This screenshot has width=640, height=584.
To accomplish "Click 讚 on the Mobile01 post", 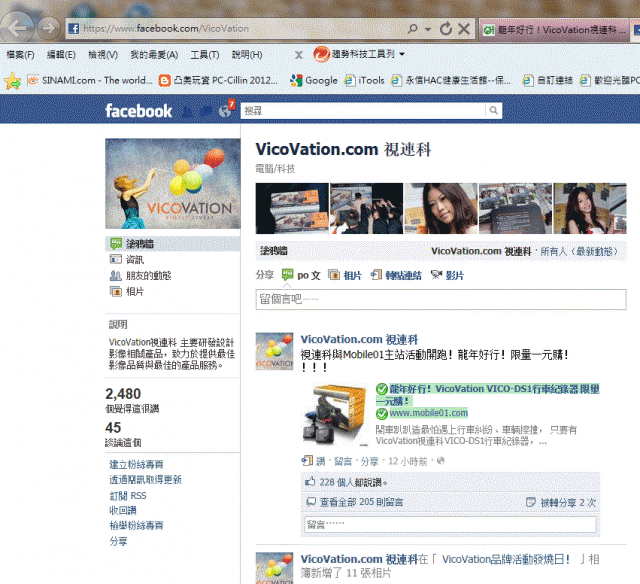I will (320, 461).
